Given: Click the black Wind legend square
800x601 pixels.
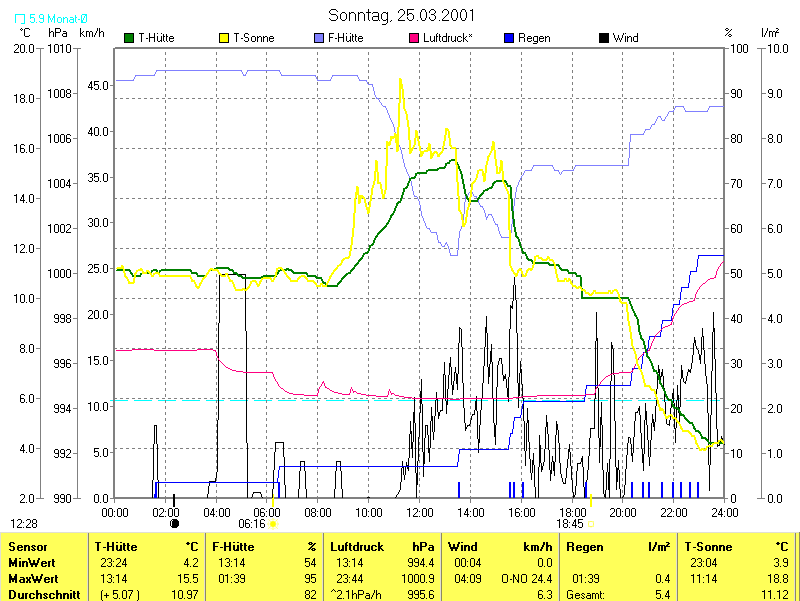Looking at the screenshot, I should 604,38.
